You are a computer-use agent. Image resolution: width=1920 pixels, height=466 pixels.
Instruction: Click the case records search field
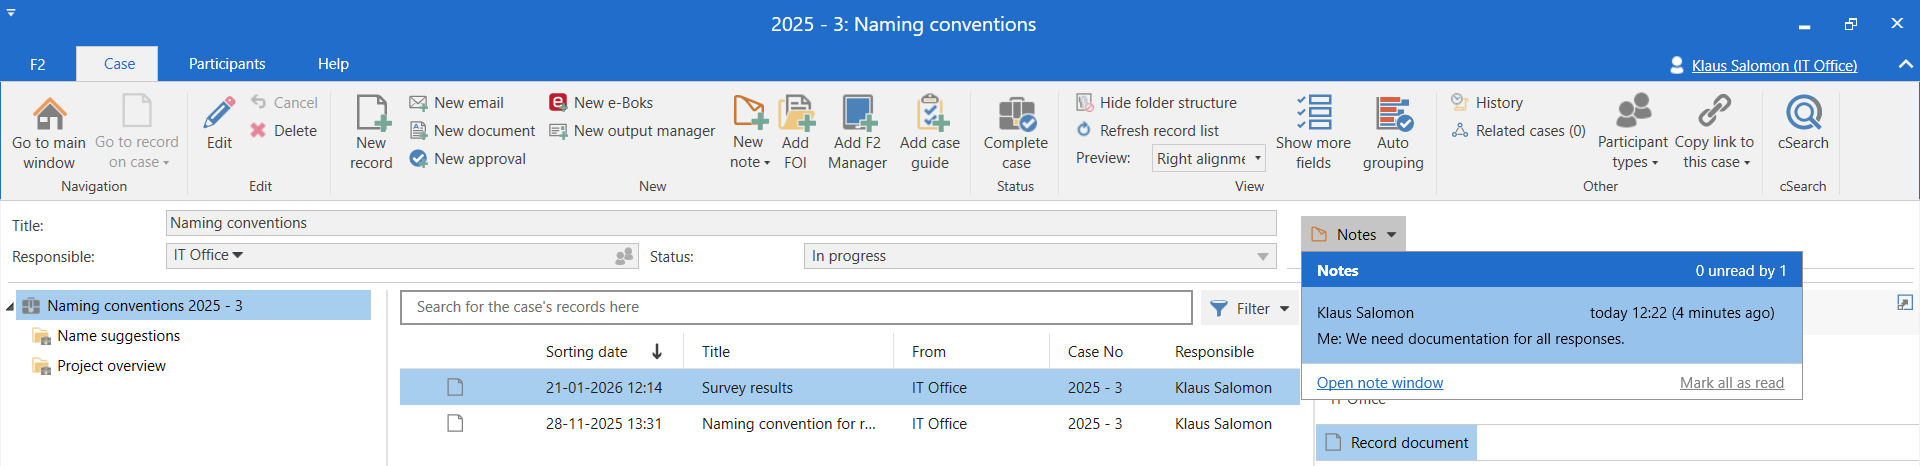796,307
